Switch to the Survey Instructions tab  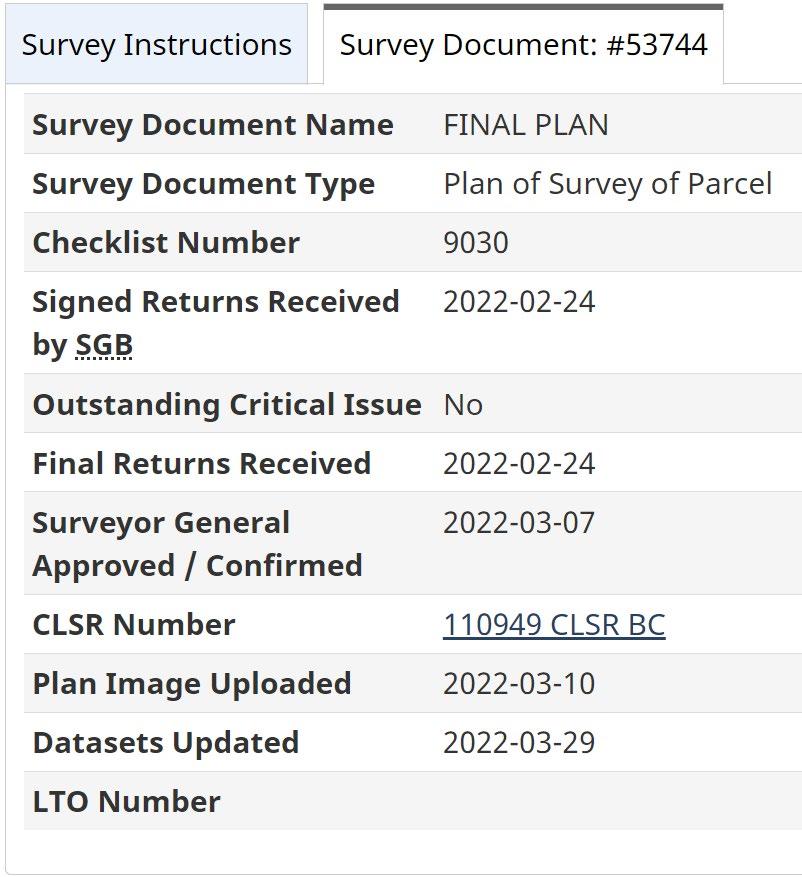pyautogui.click(x=156, y=45)
